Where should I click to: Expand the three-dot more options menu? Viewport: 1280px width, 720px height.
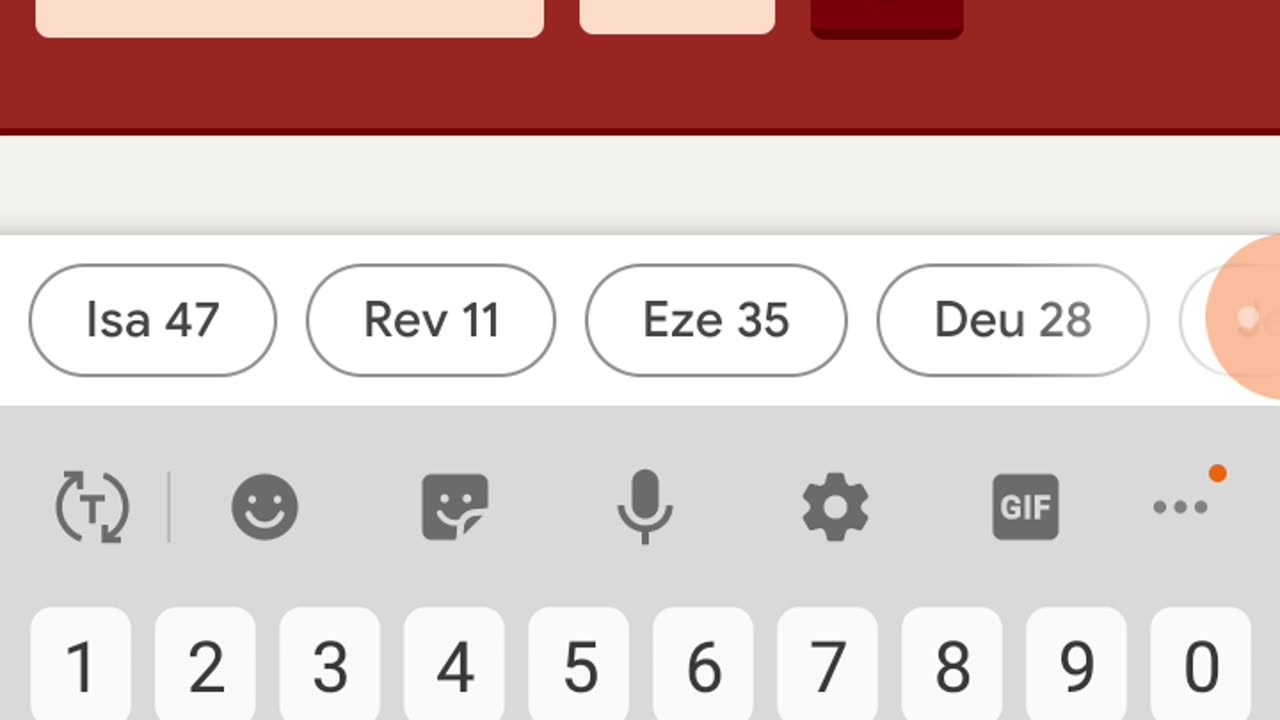pyautogui.click(x=1181, y=507)
